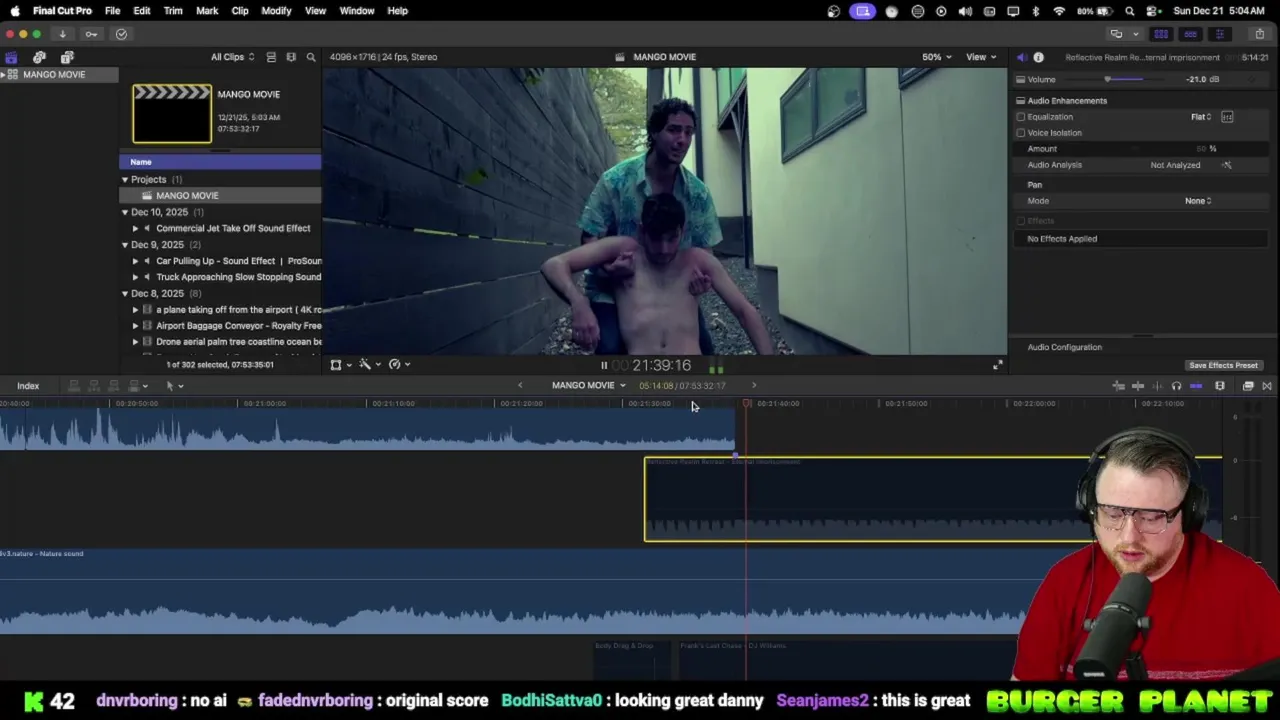This screenshot has width=1280, height=720.
Task: Open the equalizer graphic EQ icon
Action: click(1227, 117)
